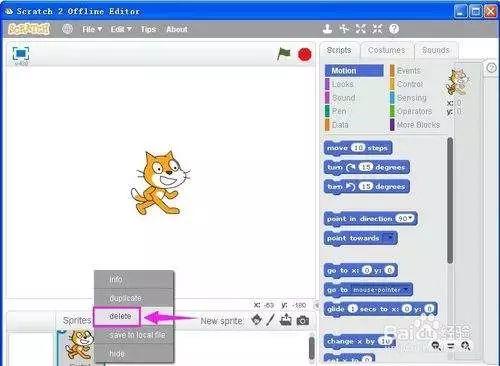The image size is (500, 366).
Task: Paint a new sprite
Action: coord(270,320)
